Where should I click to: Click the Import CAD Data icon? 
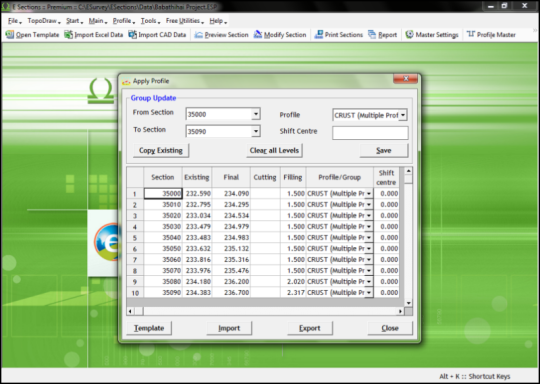coord(133,34)
